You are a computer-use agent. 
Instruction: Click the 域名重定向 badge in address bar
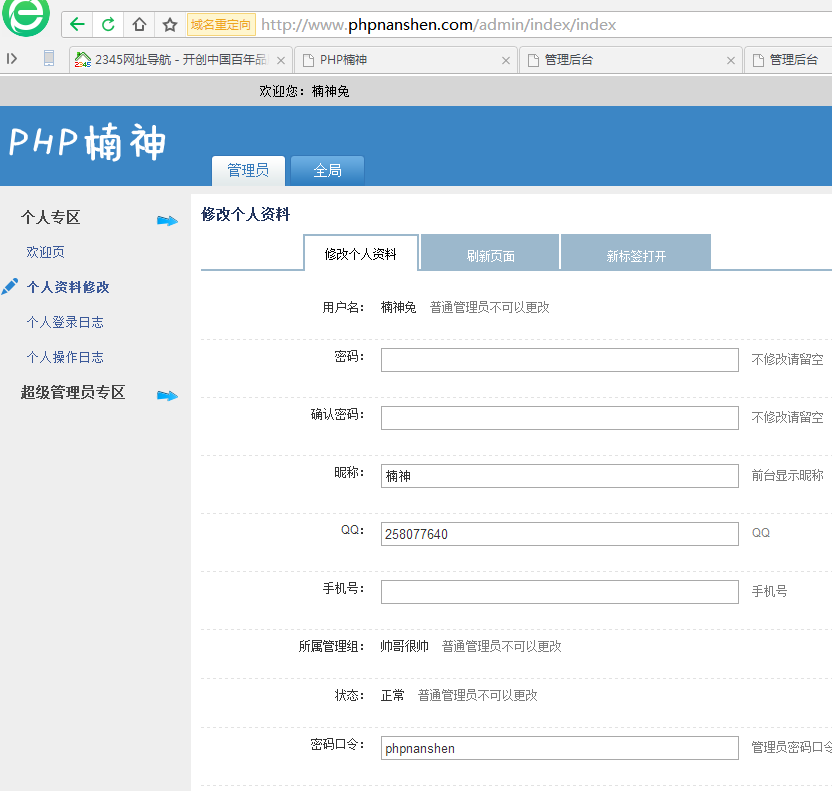[221, 24]
